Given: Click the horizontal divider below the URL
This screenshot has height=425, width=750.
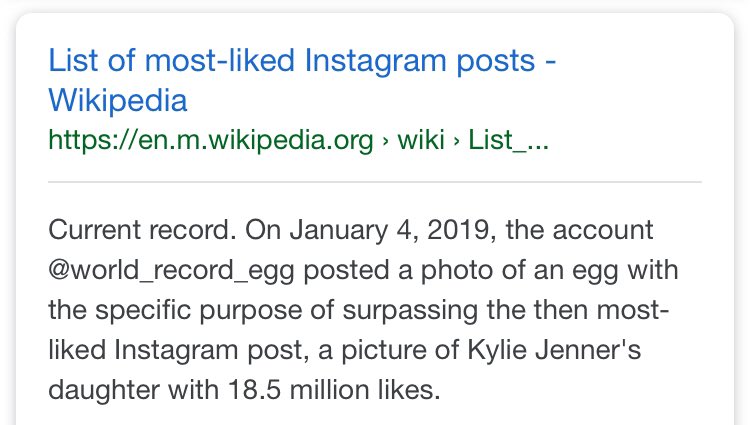Looking at the screenshot, I should [x=375, y=182].
